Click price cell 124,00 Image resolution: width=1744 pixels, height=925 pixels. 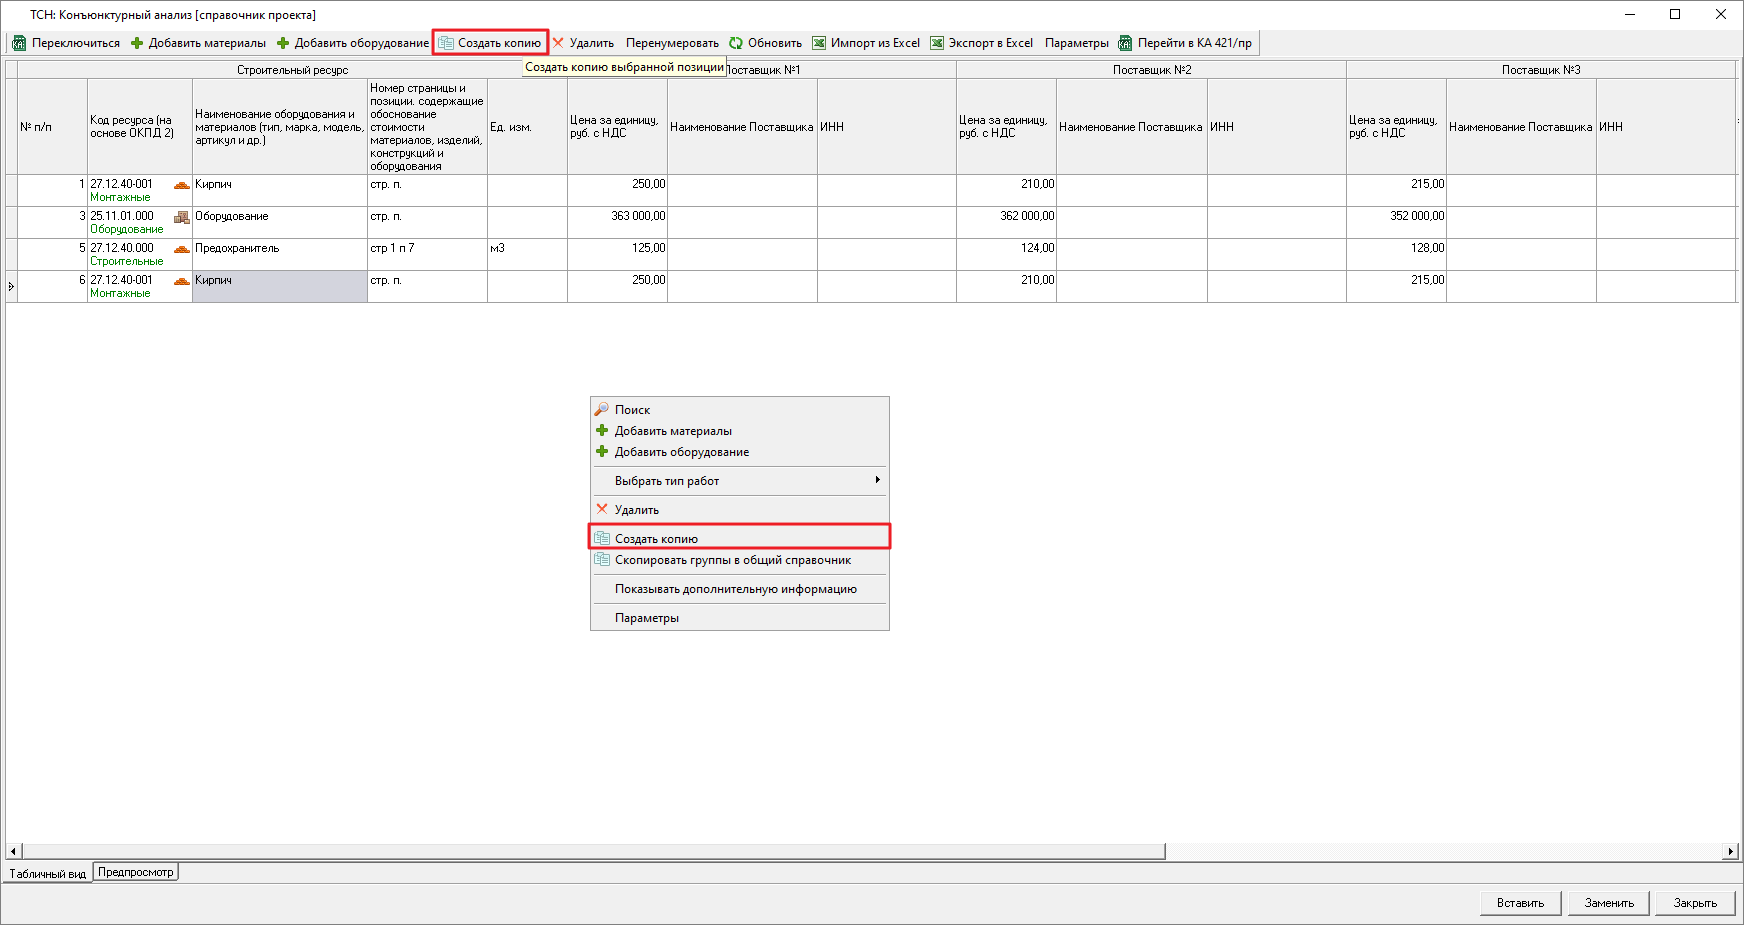click(x=1006, y=254)
